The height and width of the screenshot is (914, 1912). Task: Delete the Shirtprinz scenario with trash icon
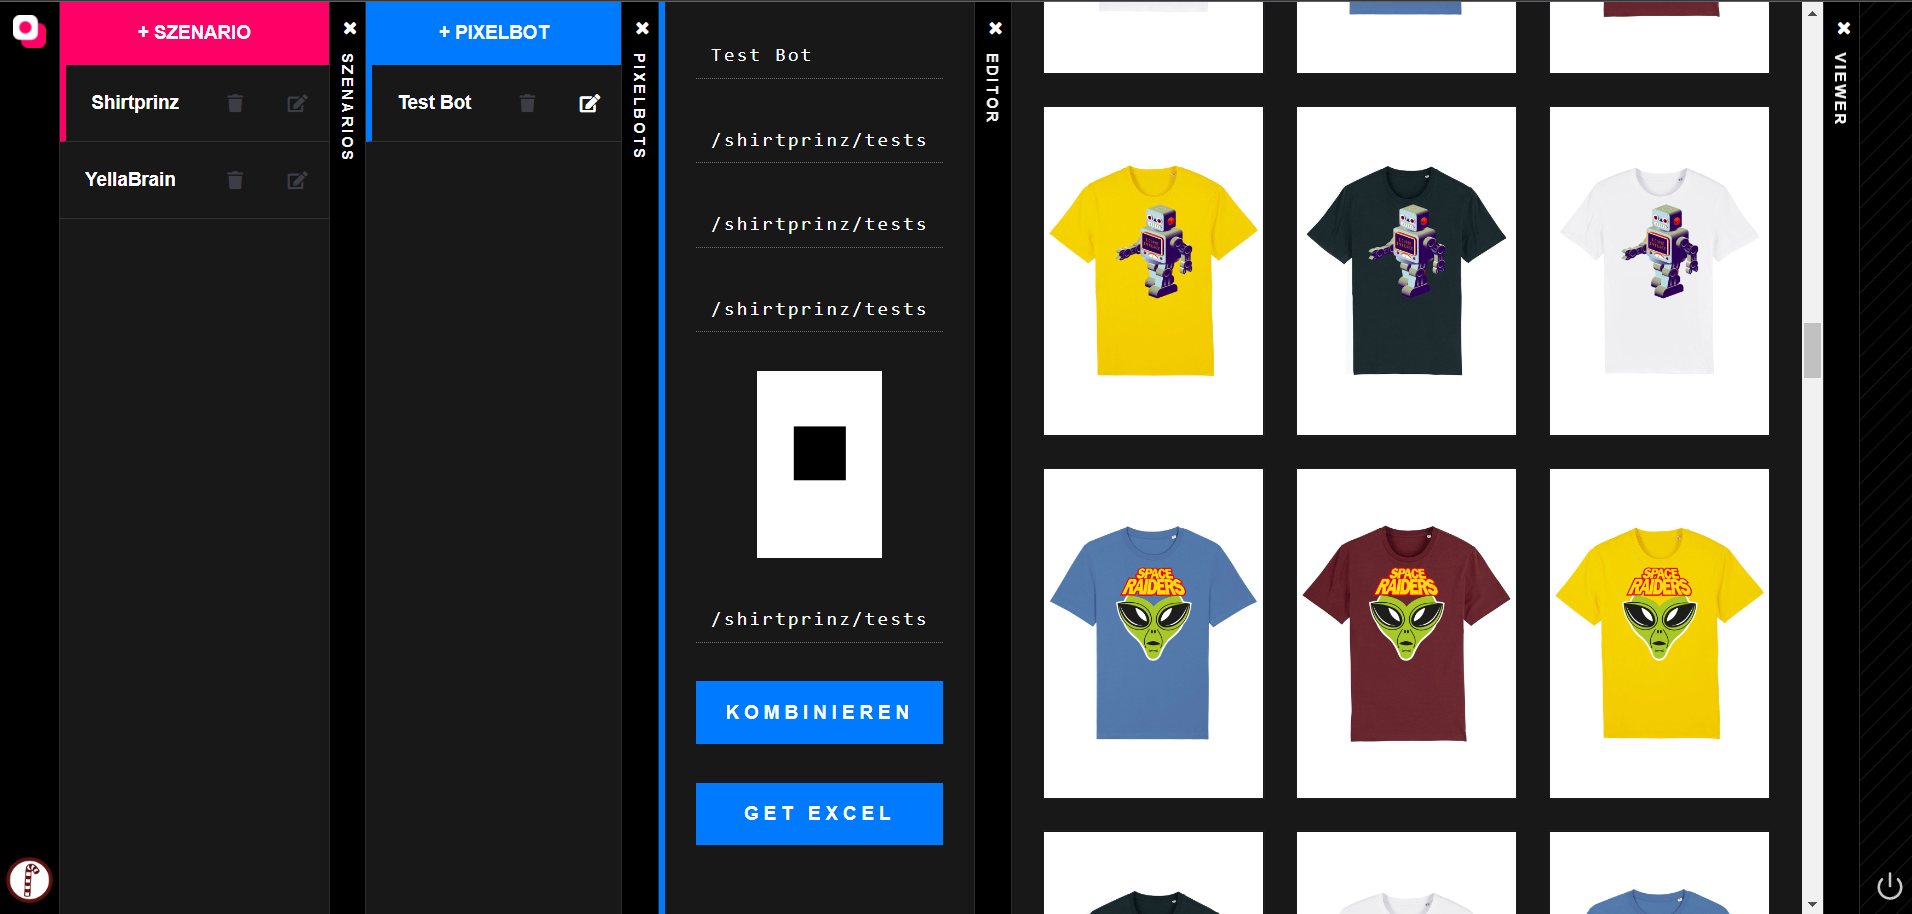point(235,103)
